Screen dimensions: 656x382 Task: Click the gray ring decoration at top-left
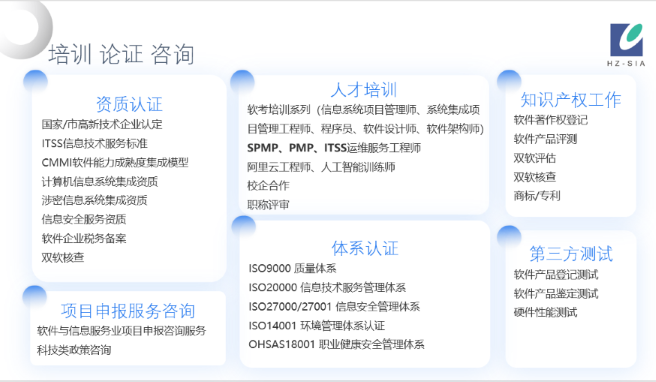click(24, 27)
